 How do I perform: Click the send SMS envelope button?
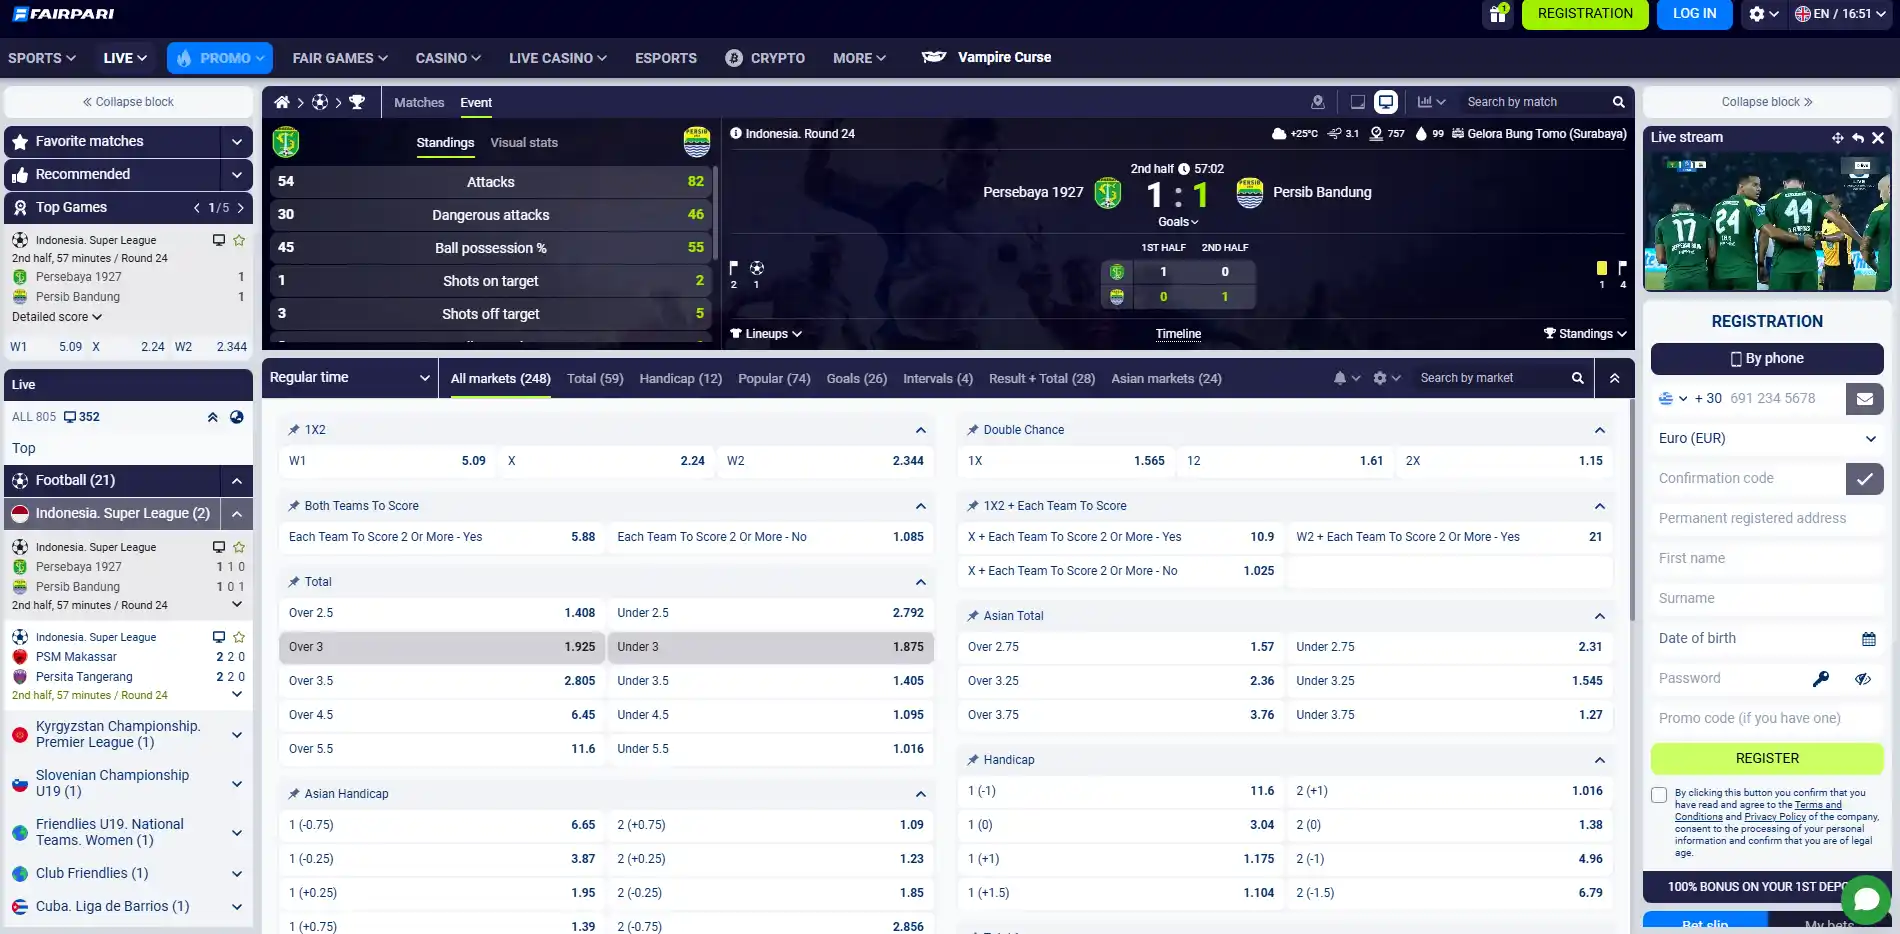1865,398
